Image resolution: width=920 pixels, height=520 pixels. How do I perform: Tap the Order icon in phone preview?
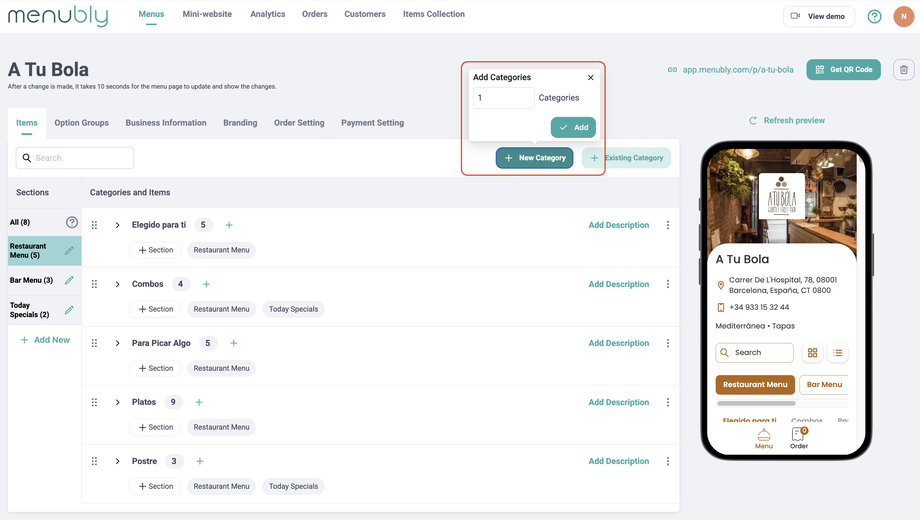(x=799, y=438)
